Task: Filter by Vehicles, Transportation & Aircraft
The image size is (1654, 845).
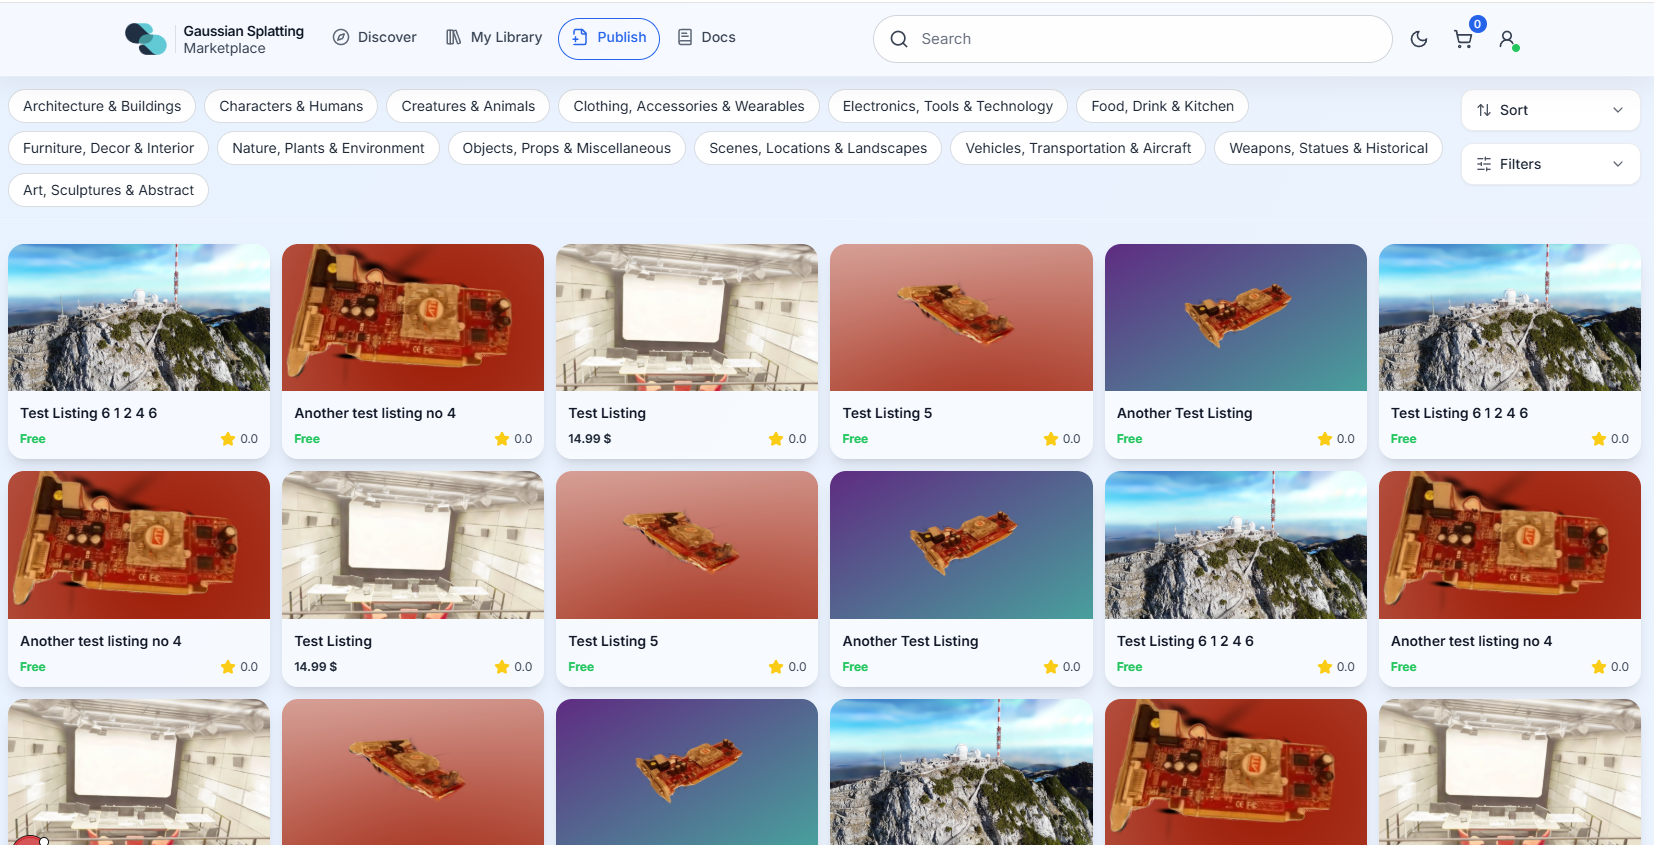Action: (x=1078, y=148)
